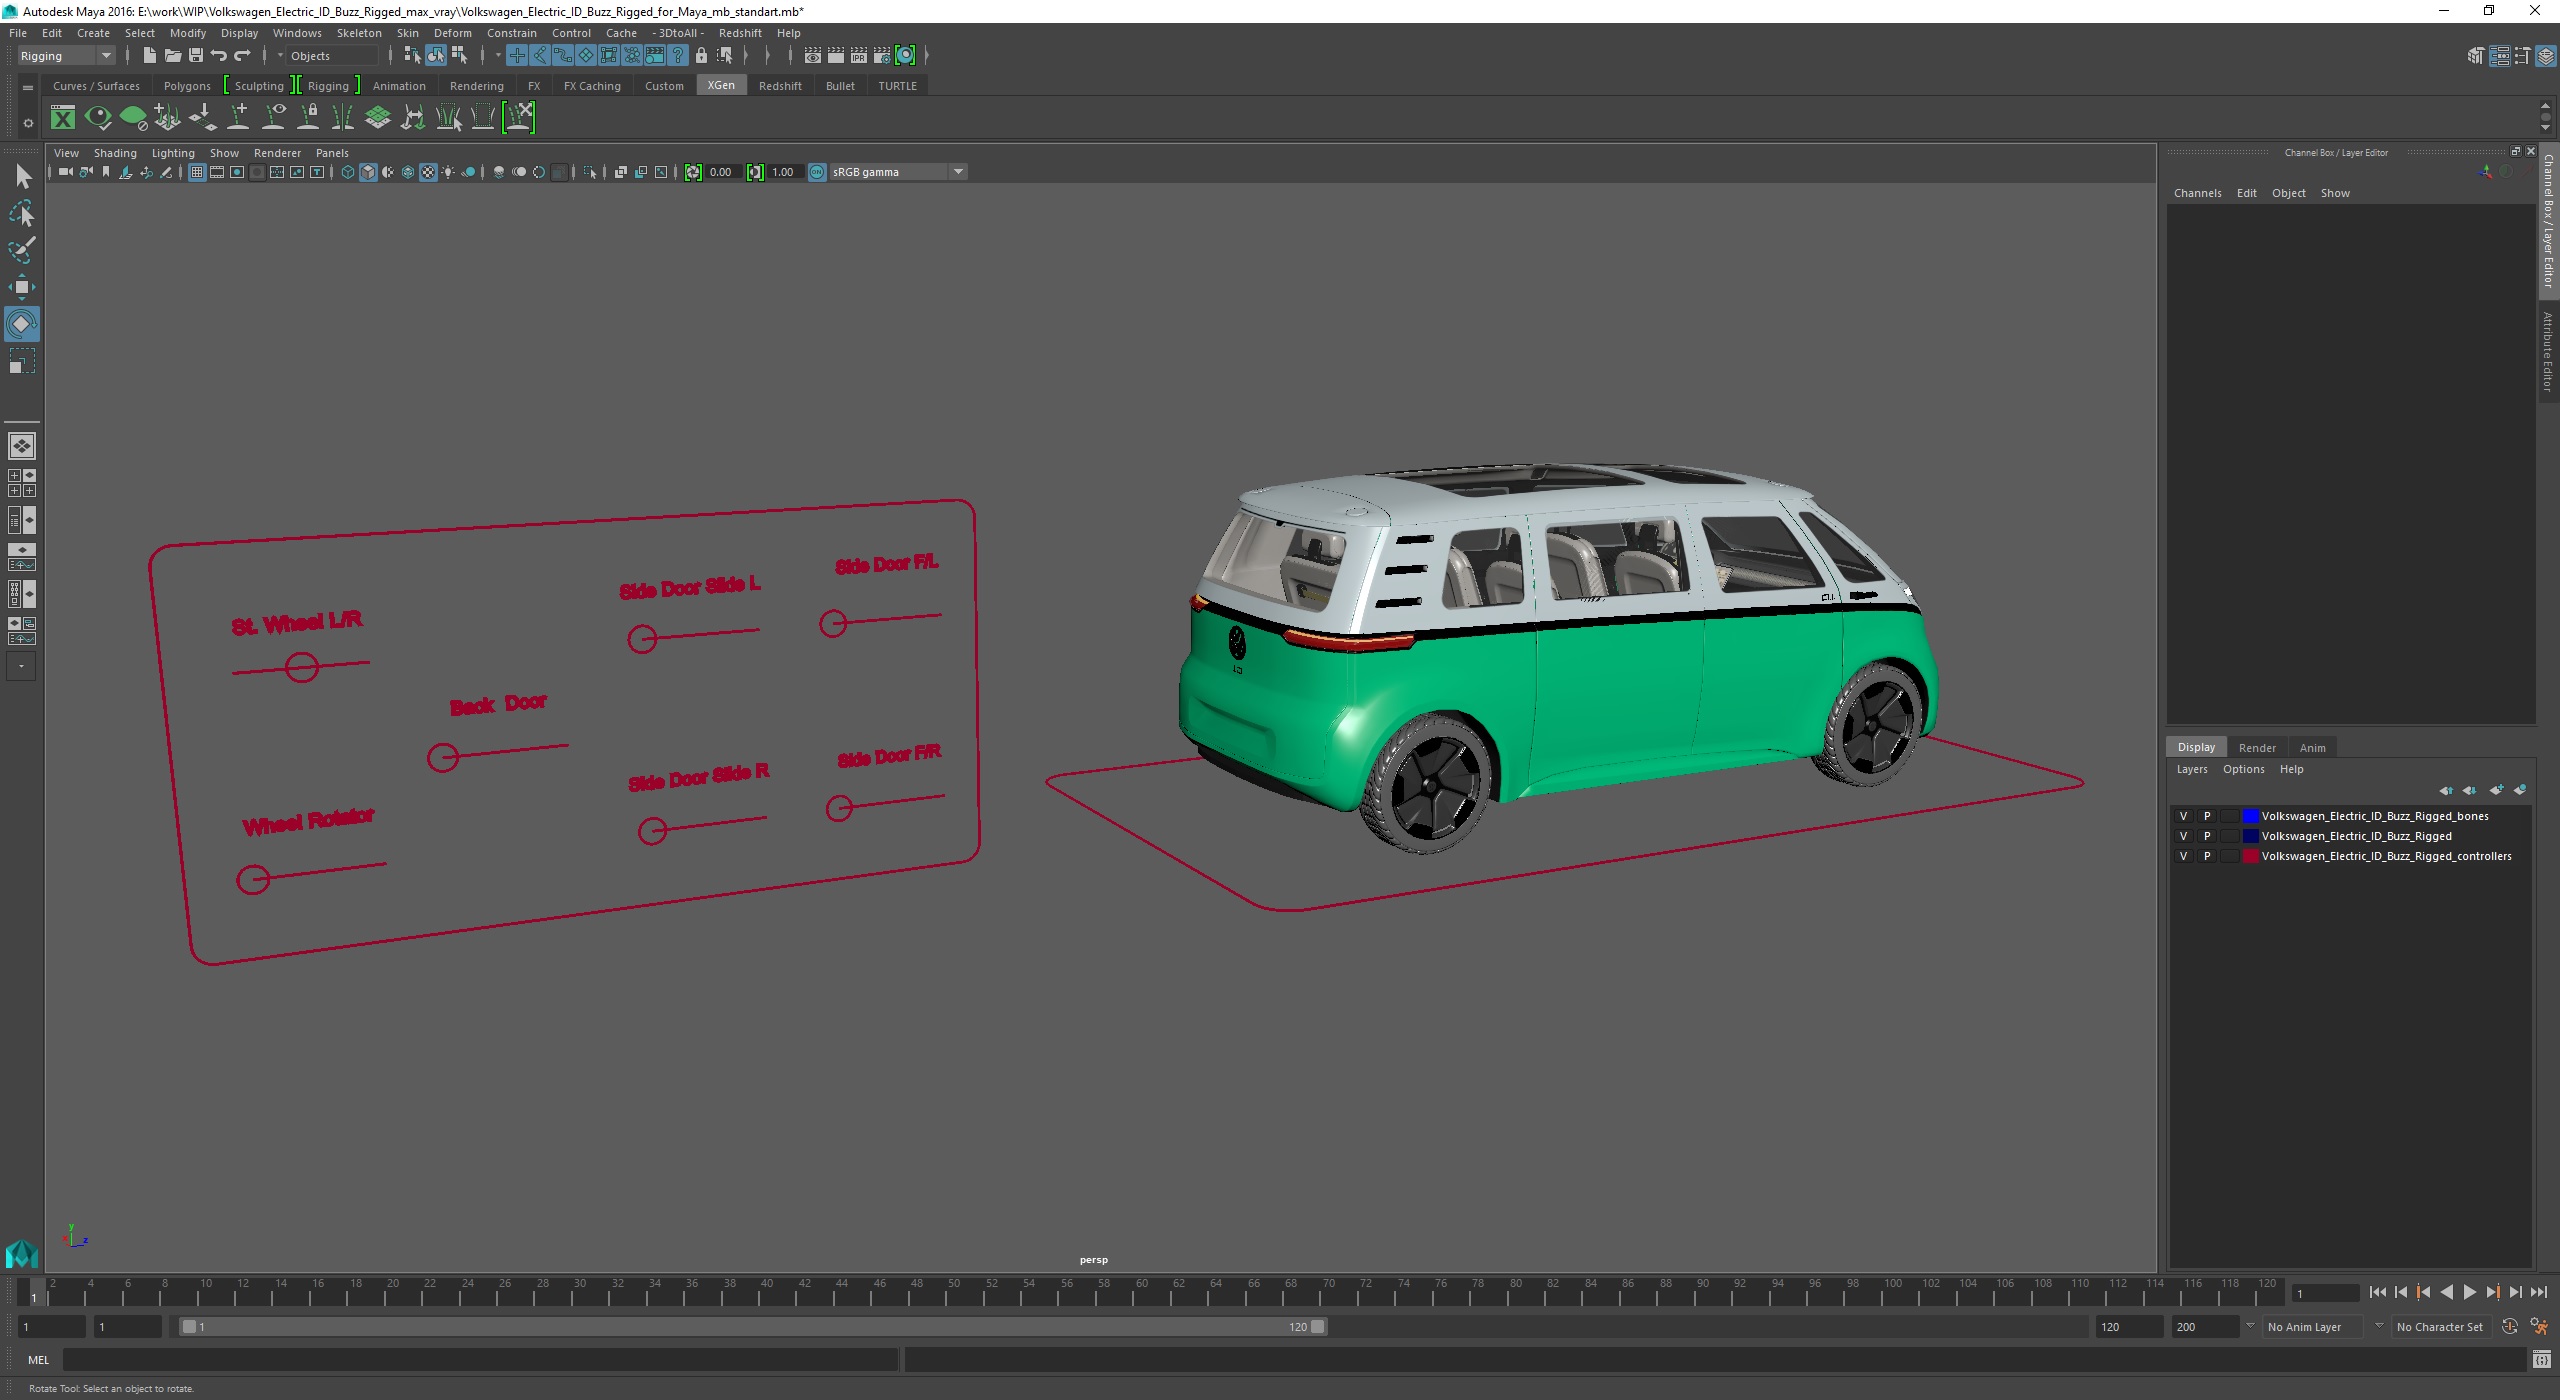The image size is (2560, 1400).
Task: Click the smooth shade all cube icon
Action: point(368,172)
